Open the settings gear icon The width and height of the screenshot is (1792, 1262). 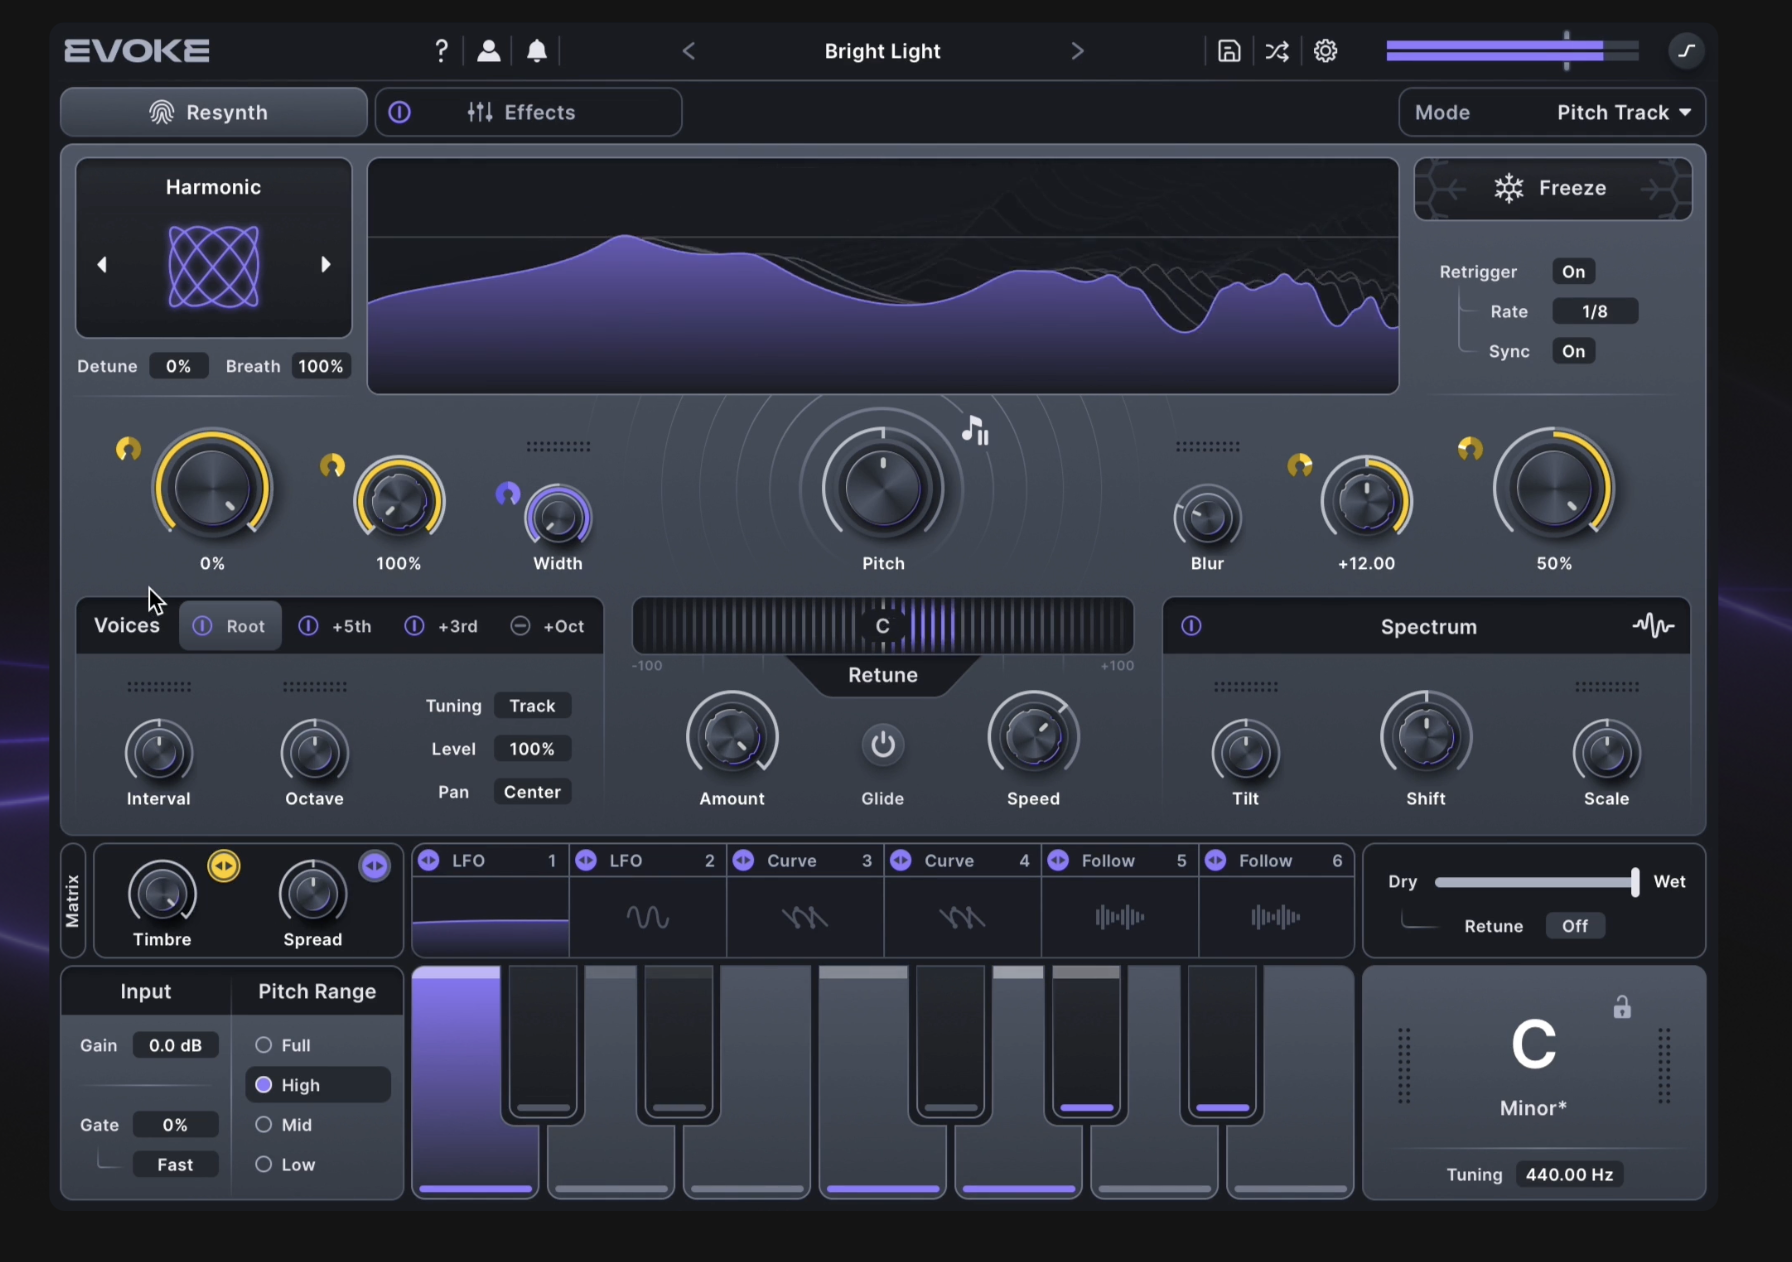point(1325,51)
